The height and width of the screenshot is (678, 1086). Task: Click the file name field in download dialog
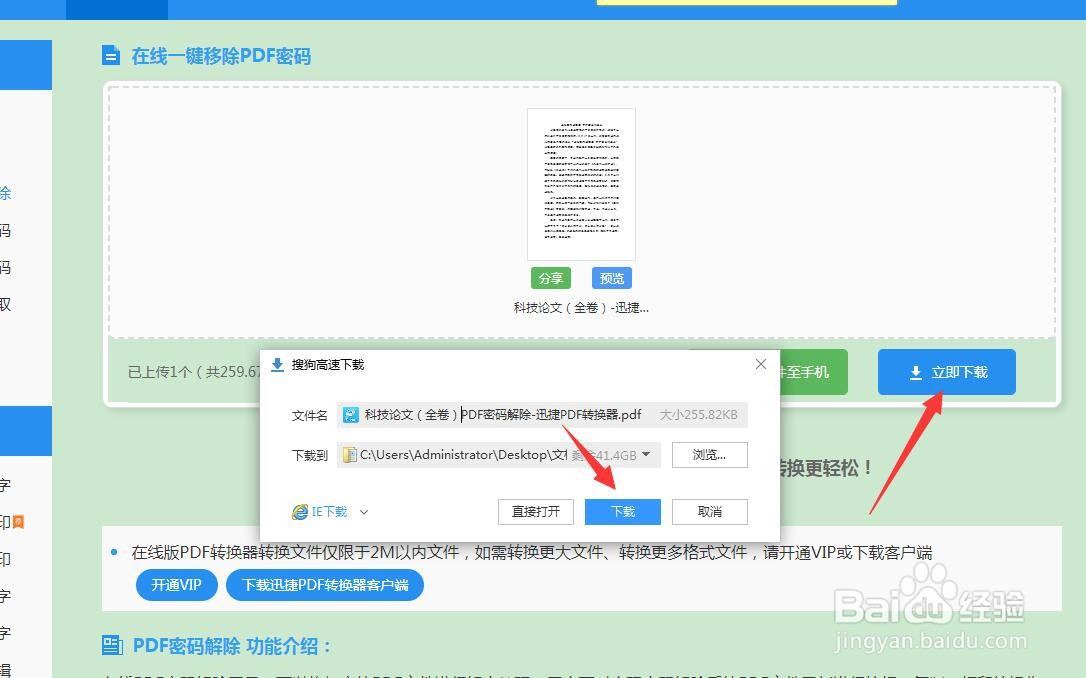(x=542, y=415)
